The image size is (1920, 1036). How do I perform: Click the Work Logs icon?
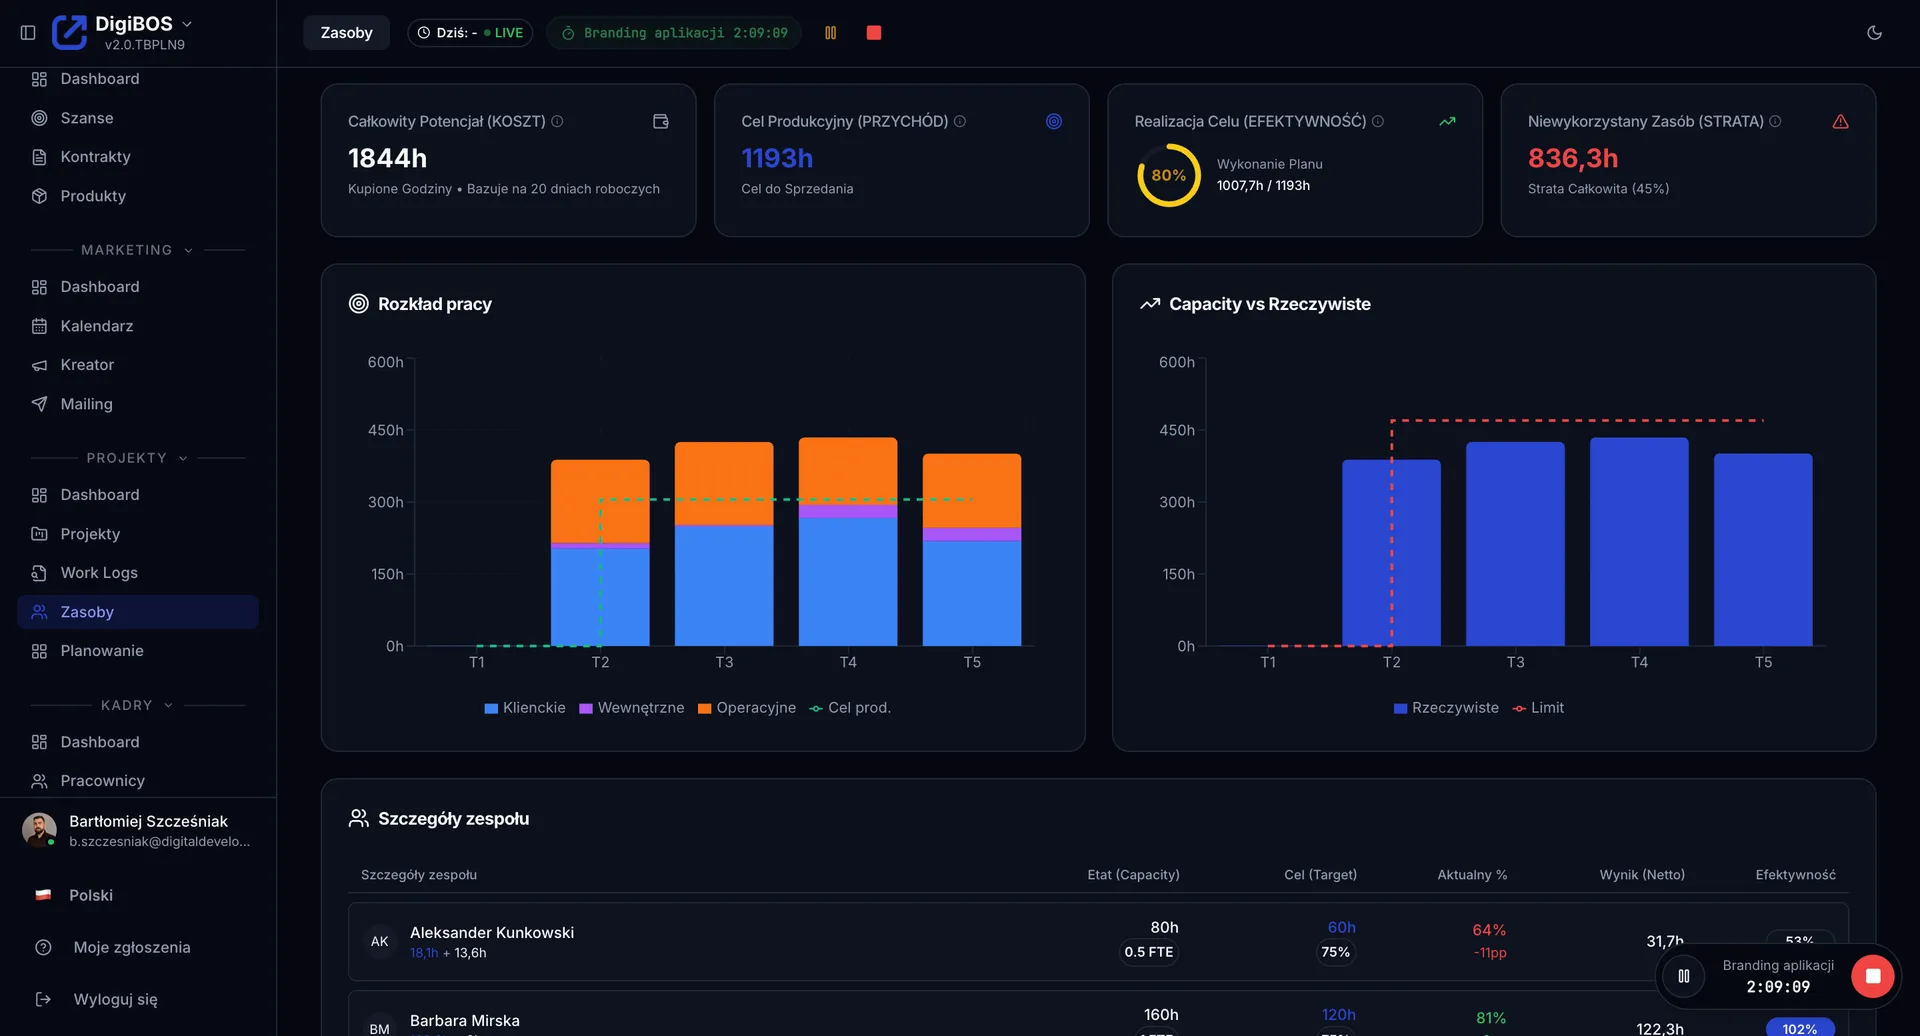coord(39,573)
